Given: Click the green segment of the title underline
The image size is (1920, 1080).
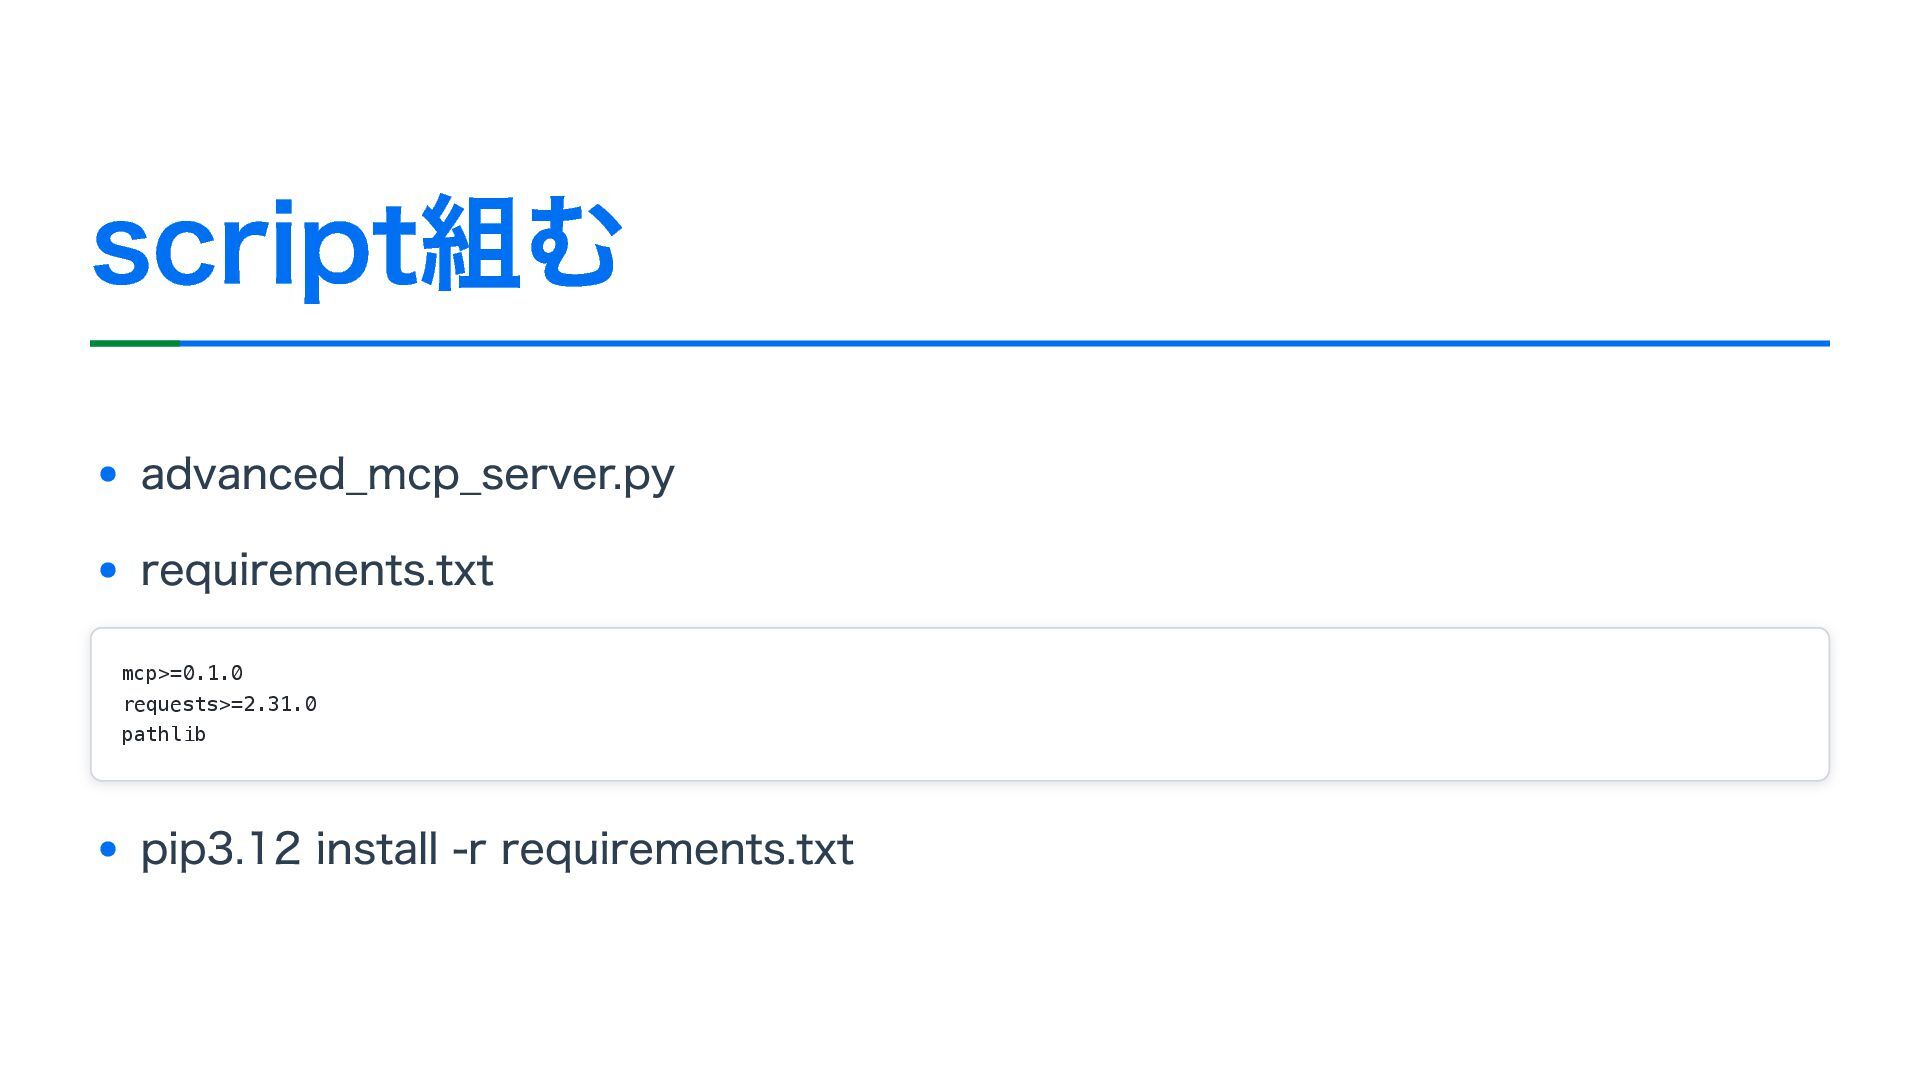Looking at the screenshot, I should click(x=135, y=343).
